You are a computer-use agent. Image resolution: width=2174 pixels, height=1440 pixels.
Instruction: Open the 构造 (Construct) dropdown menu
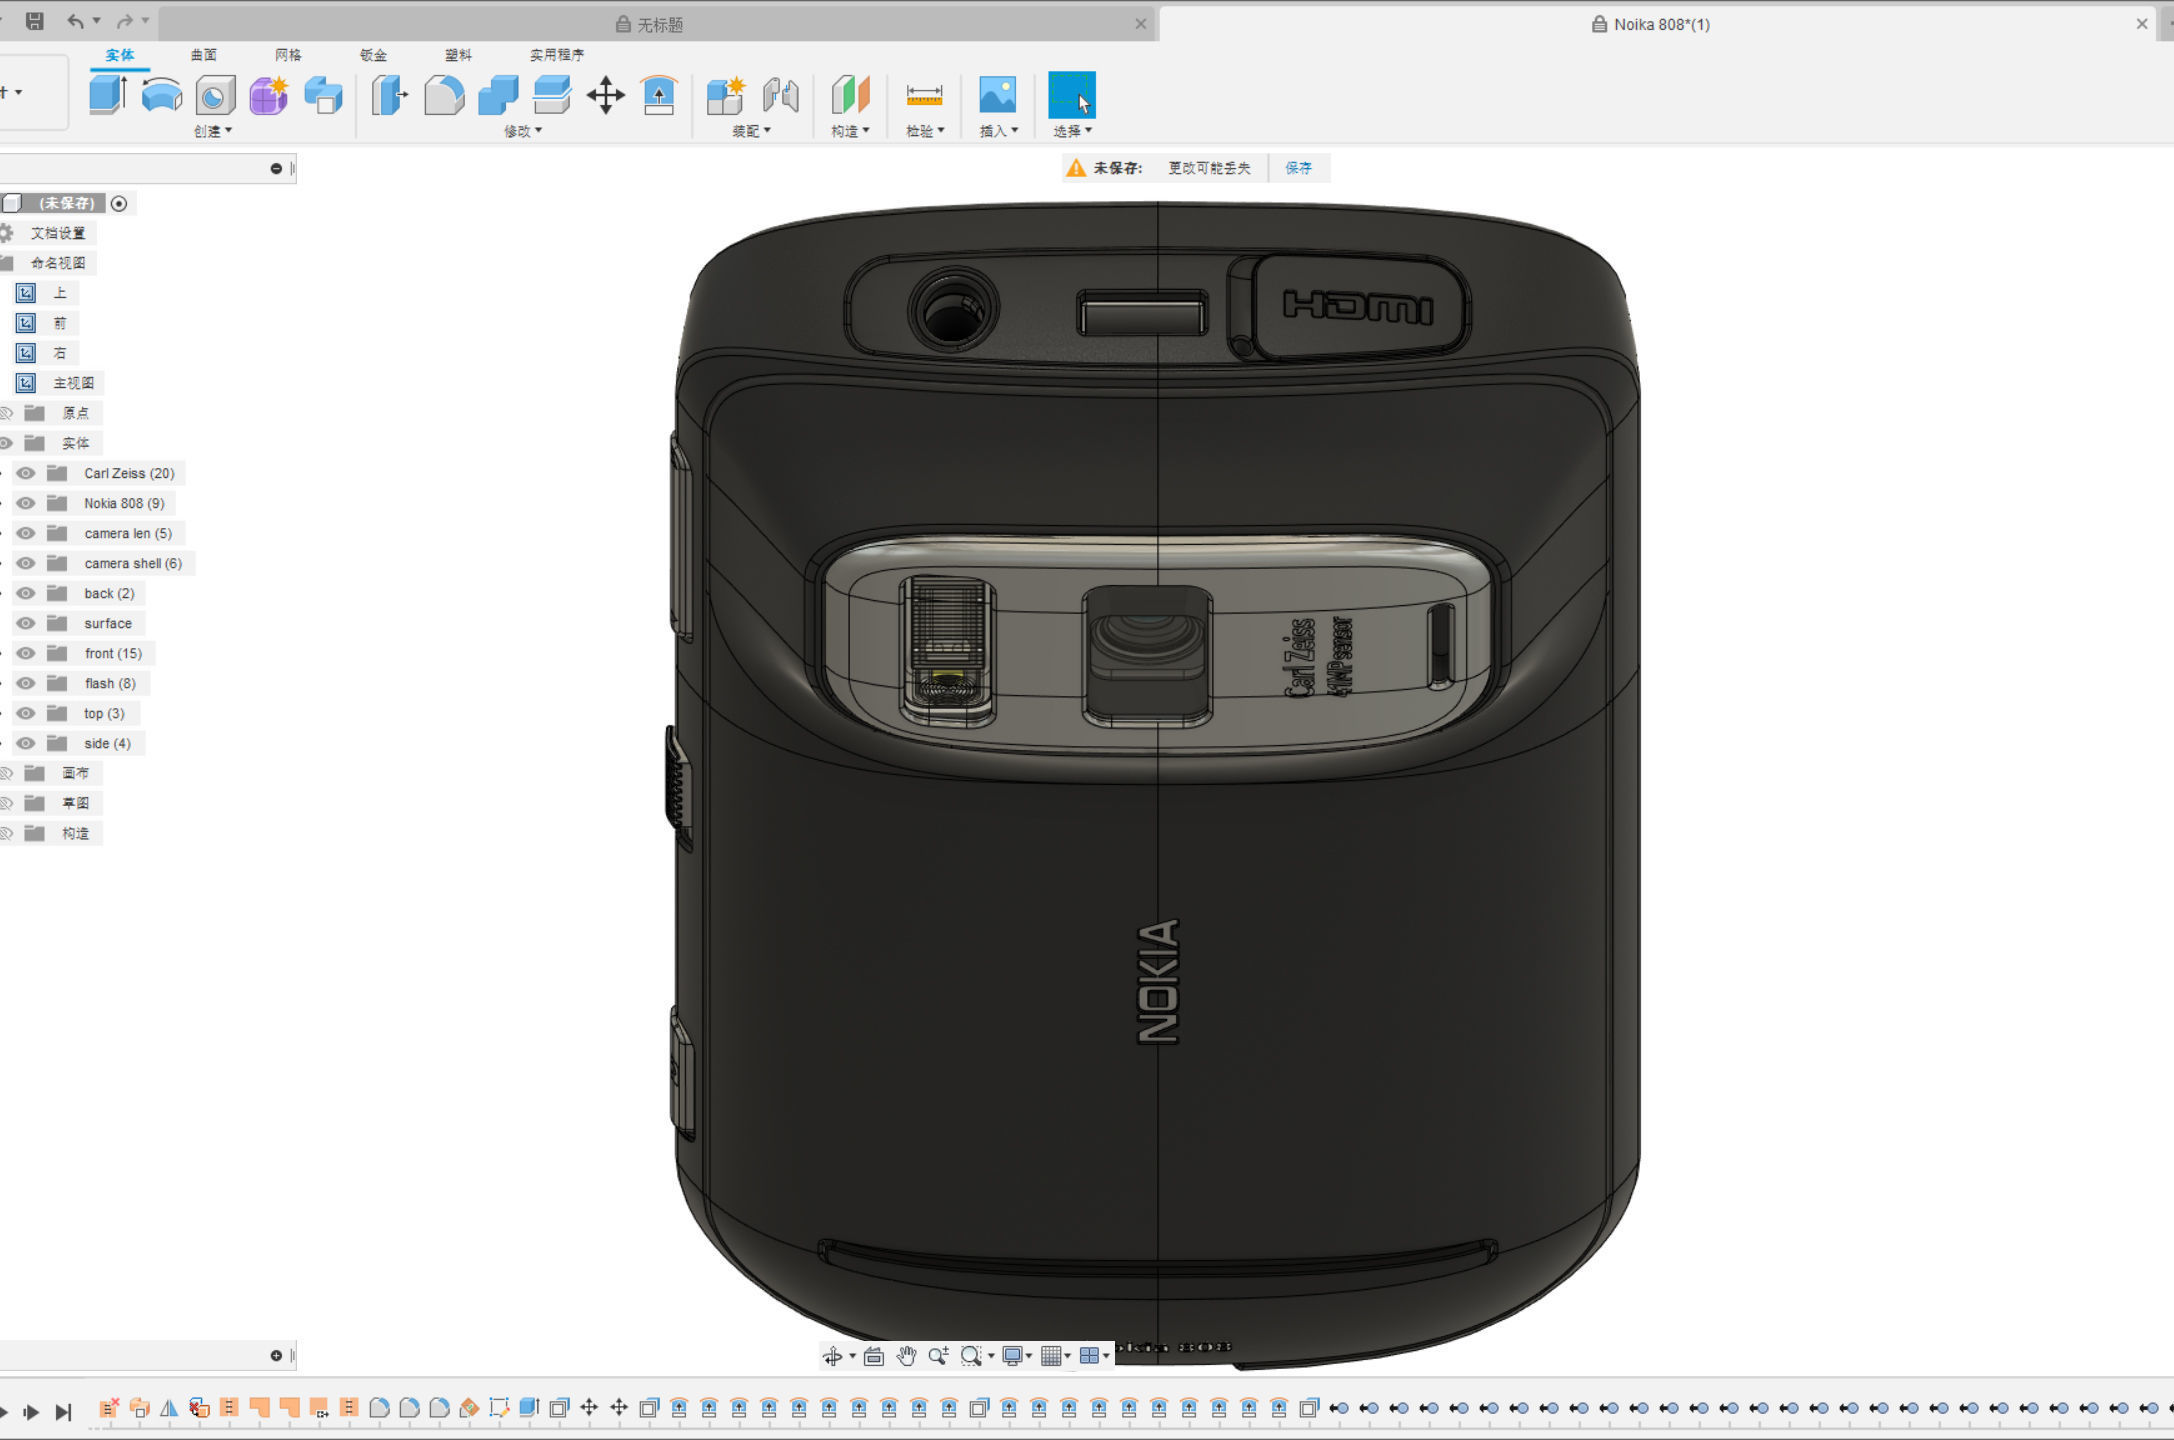pyautogui.click(x=850, y=131)
